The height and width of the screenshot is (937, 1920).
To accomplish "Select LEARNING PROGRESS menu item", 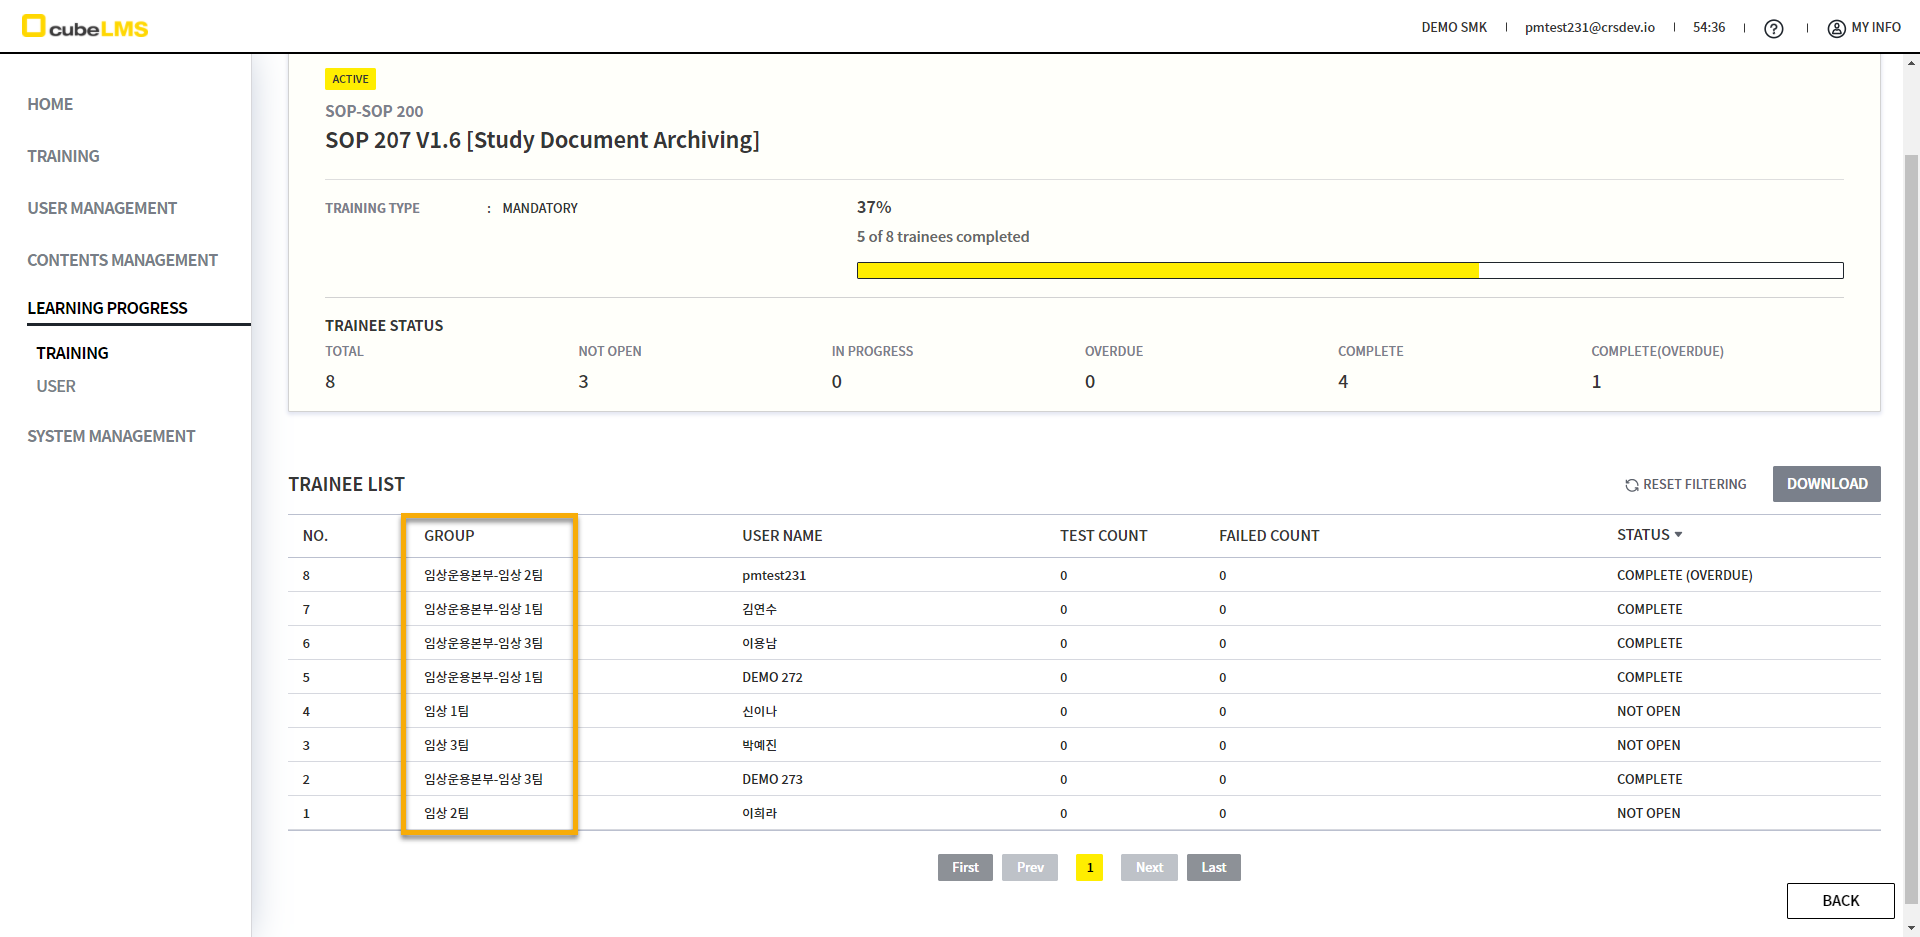I will click(107, 308).
